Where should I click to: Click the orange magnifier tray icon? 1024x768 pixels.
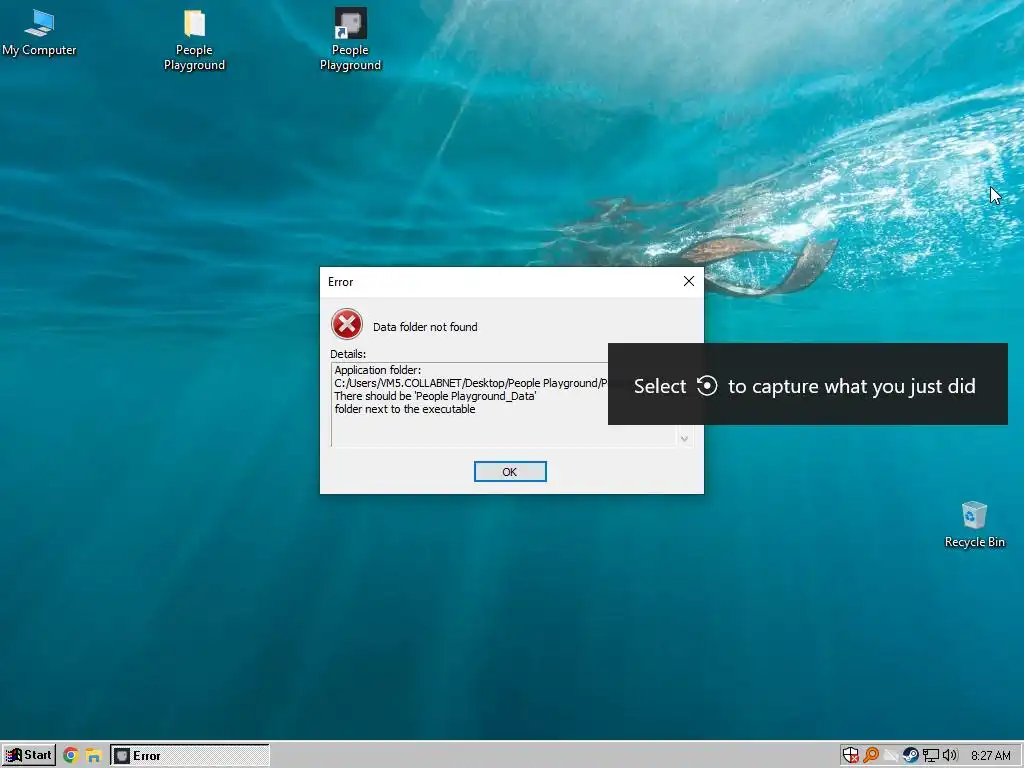coord(871,756)
